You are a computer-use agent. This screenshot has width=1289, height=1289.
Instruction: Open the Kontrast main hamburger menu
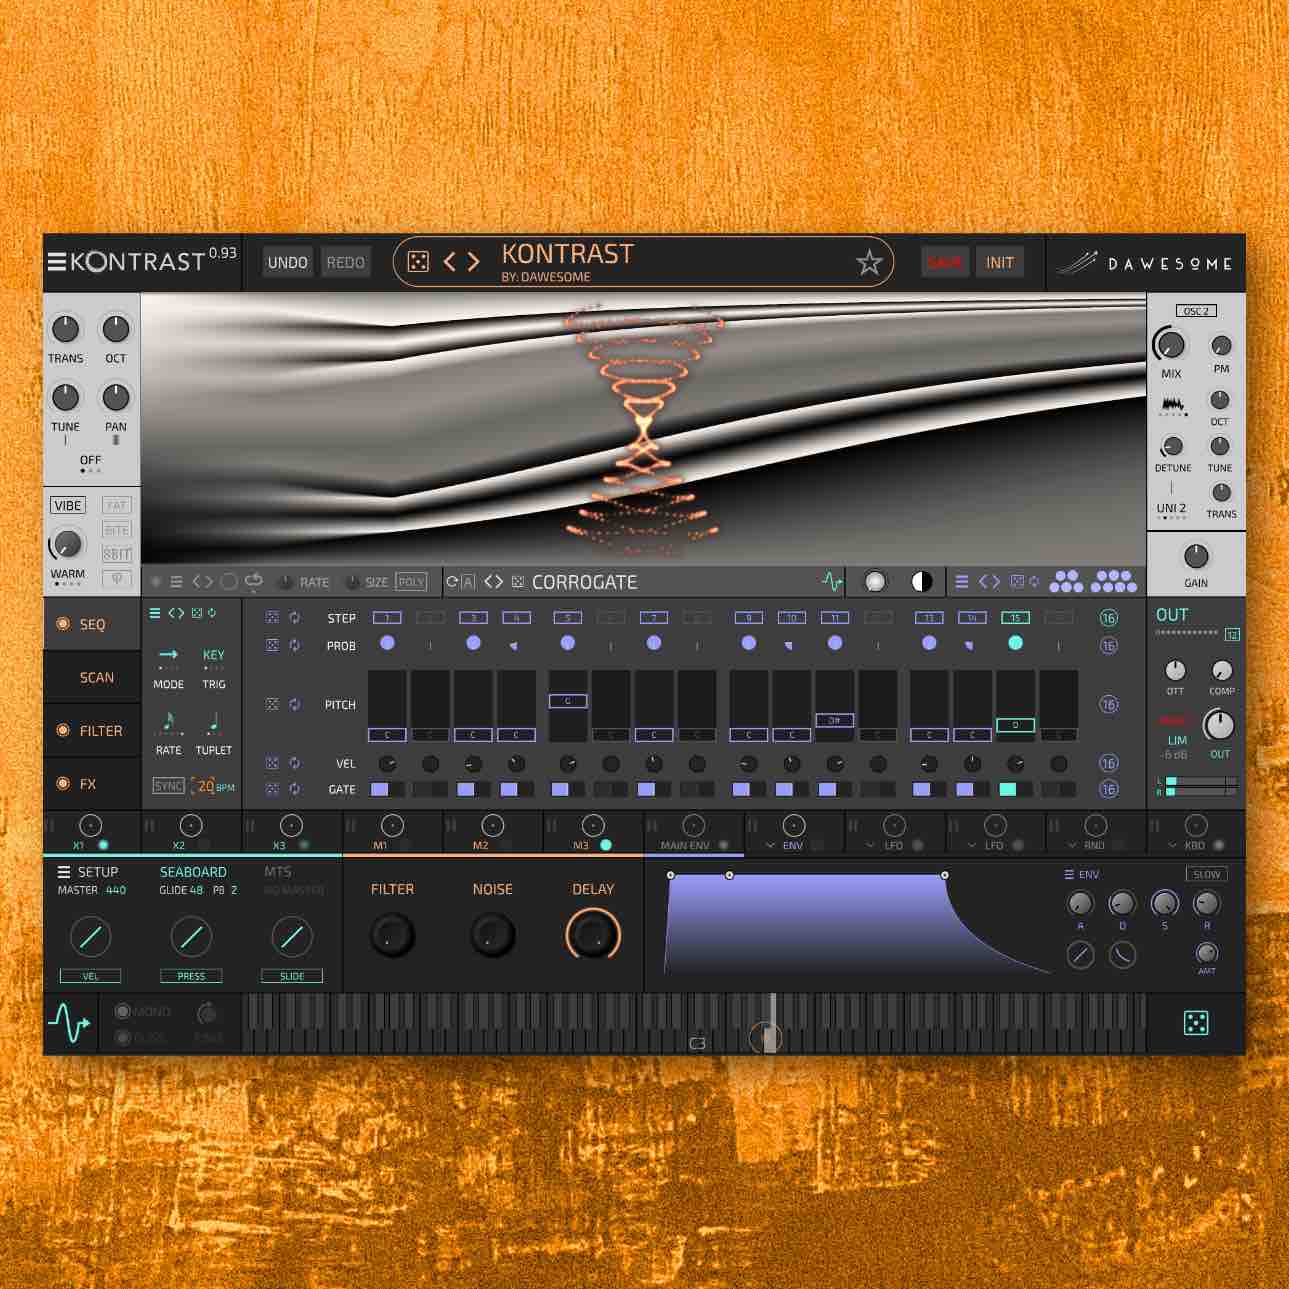[x=57, y=262]
